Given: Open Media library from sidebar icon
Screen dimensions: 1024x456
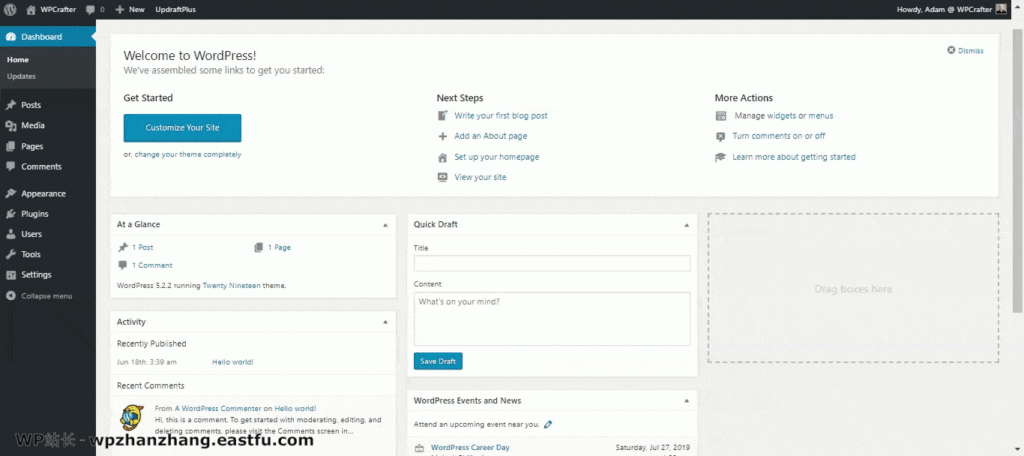Looking at the screenshot, I should pos(11,126).
